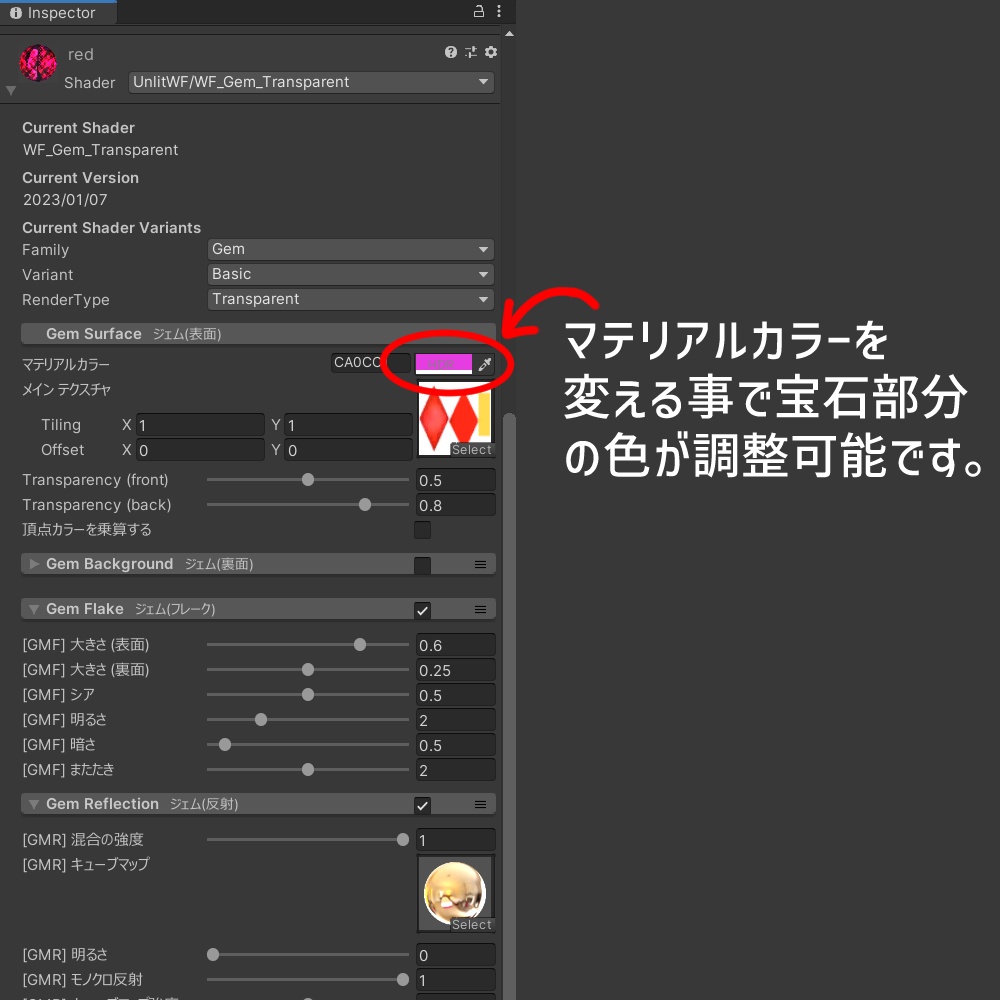The image size is (1000, 1000).
Task: Click the gear settings icon for the red material
Action: (490, 52)
